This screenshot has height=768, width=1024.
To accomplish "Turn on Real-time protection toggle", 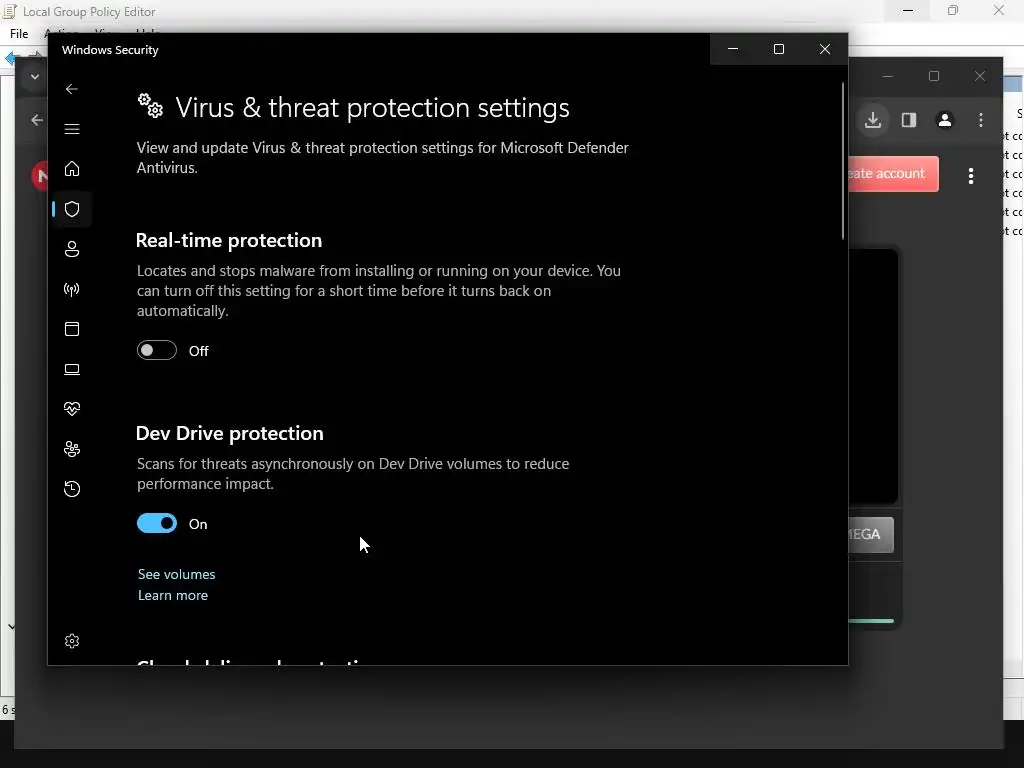I will (157, 350).
